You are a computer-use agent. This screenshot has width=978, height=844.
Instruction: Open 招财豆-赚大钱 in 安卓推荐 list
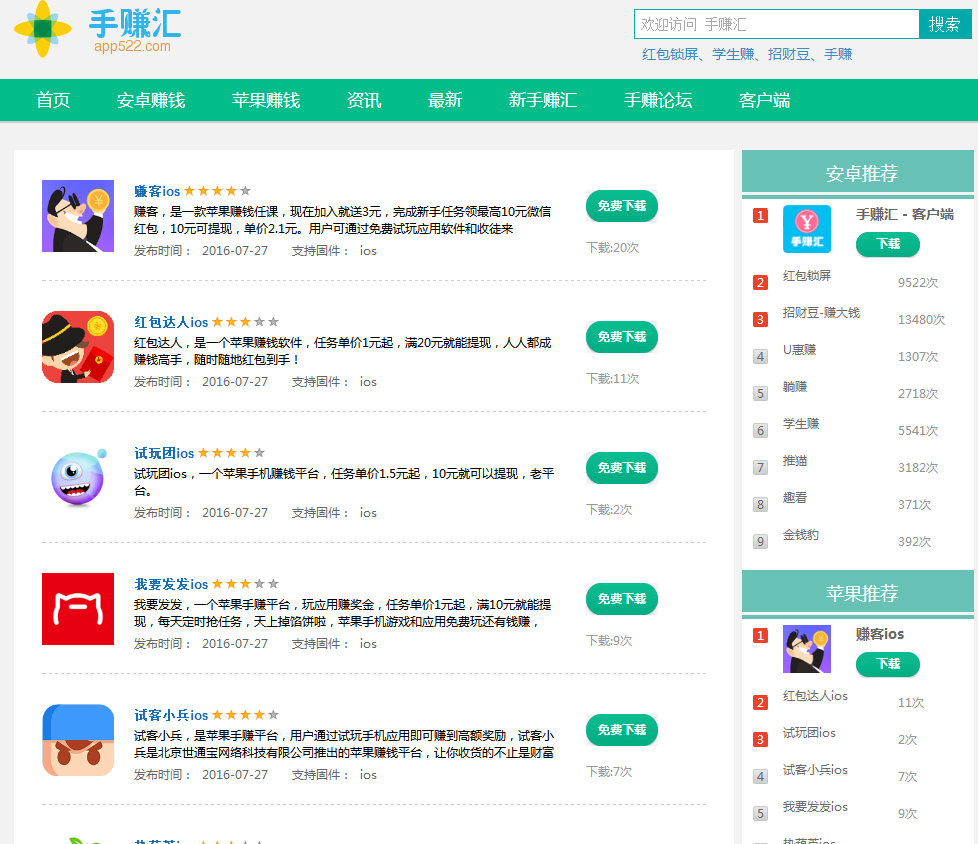pos(821,313)
